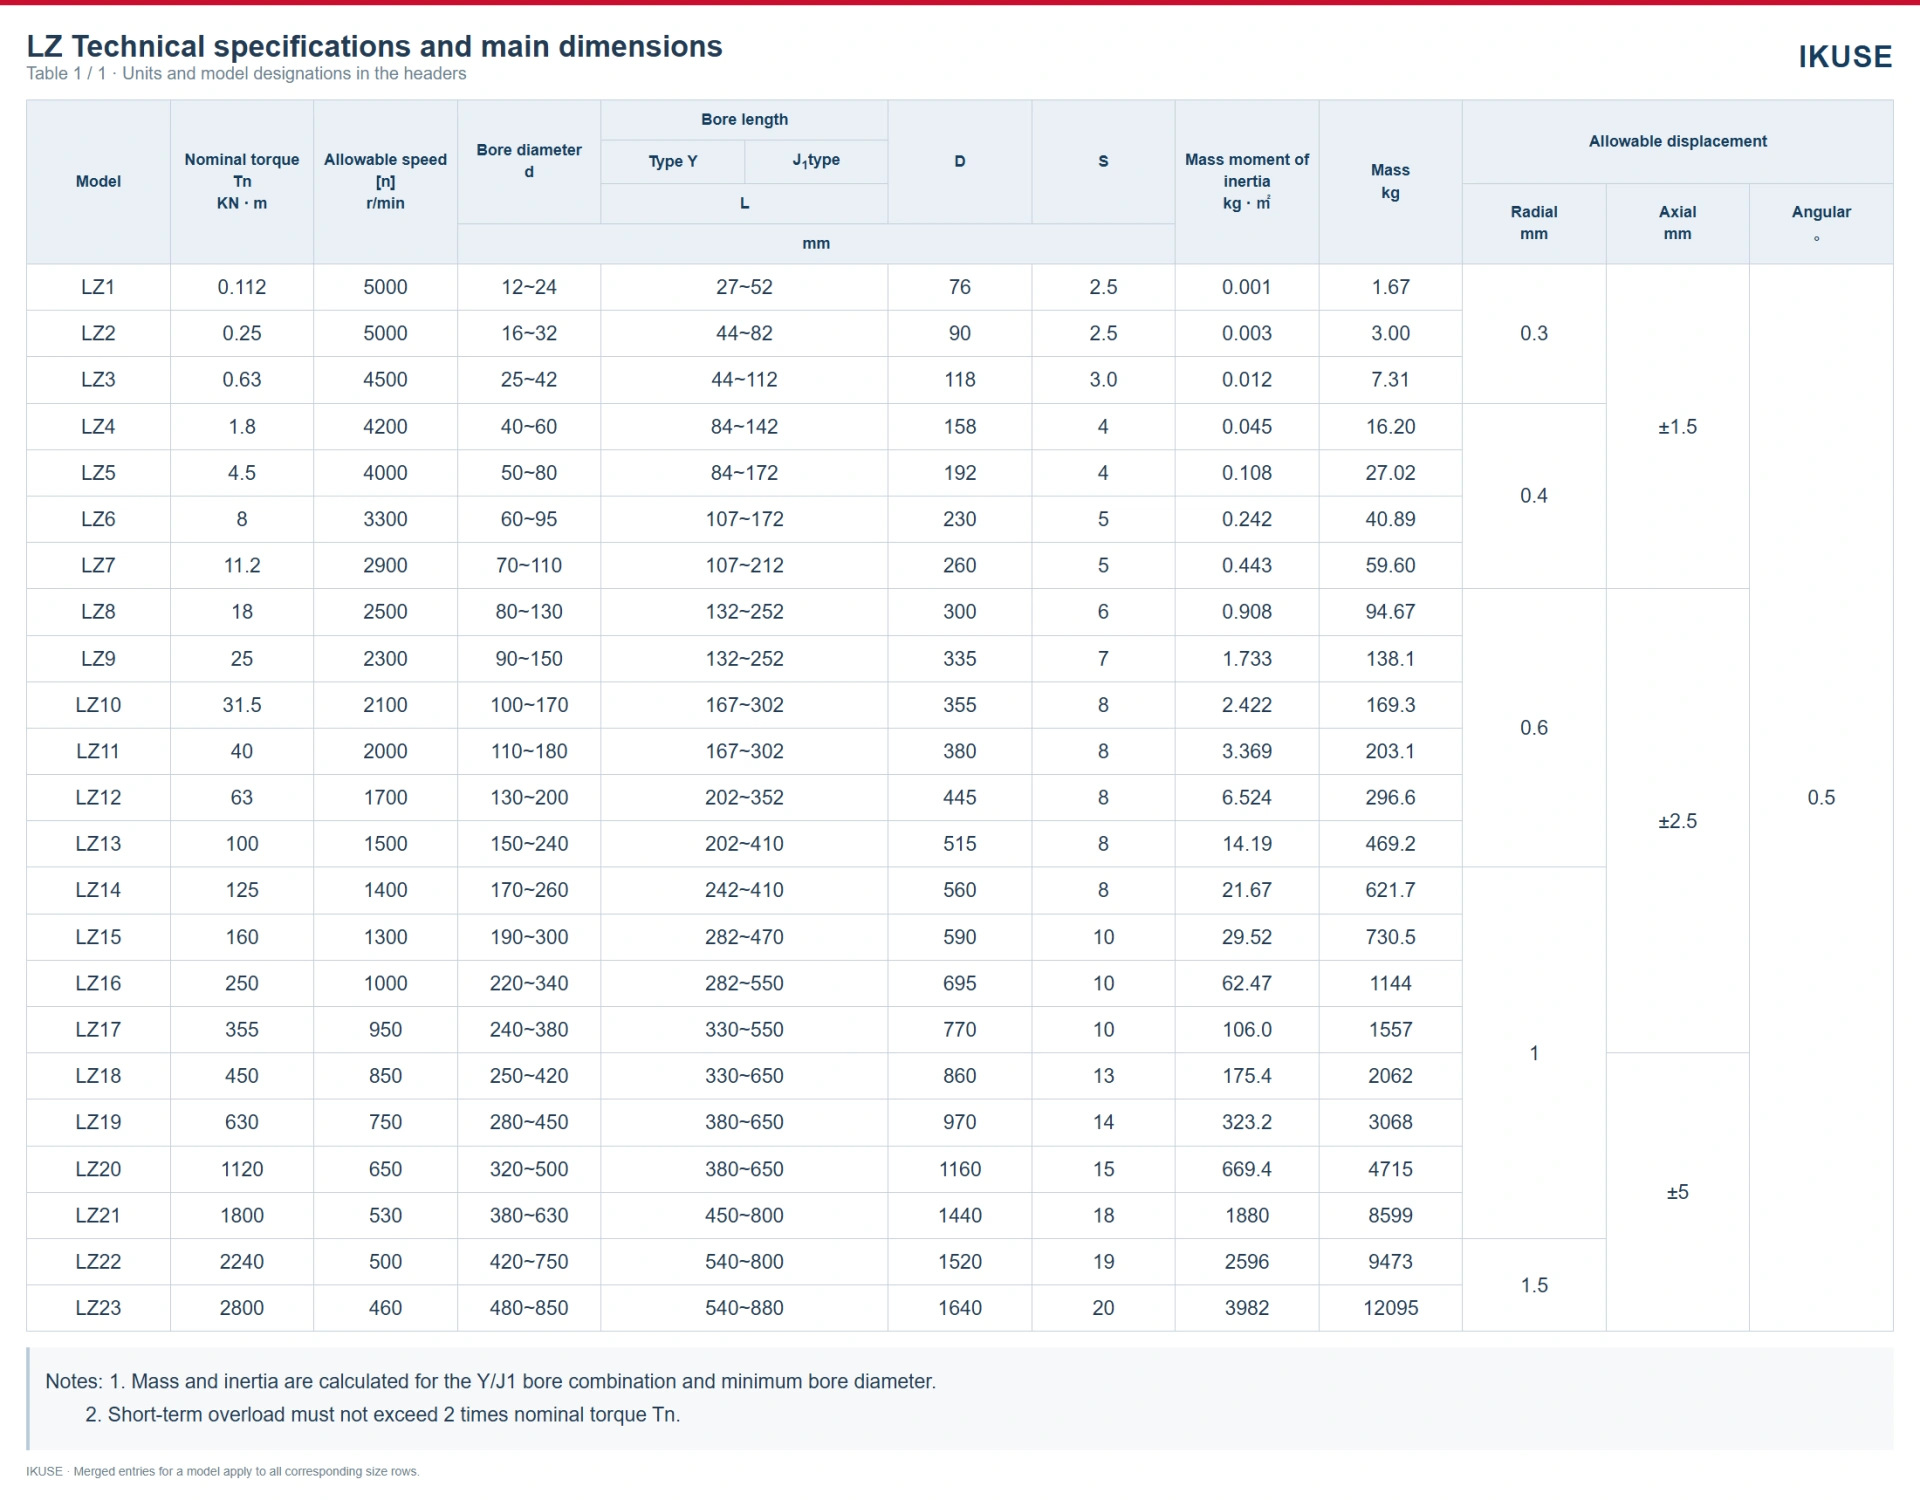1920x1500 pixels.
Task: Click axial displacement ±5 cell
Action: click(x=1678, y=1192)
